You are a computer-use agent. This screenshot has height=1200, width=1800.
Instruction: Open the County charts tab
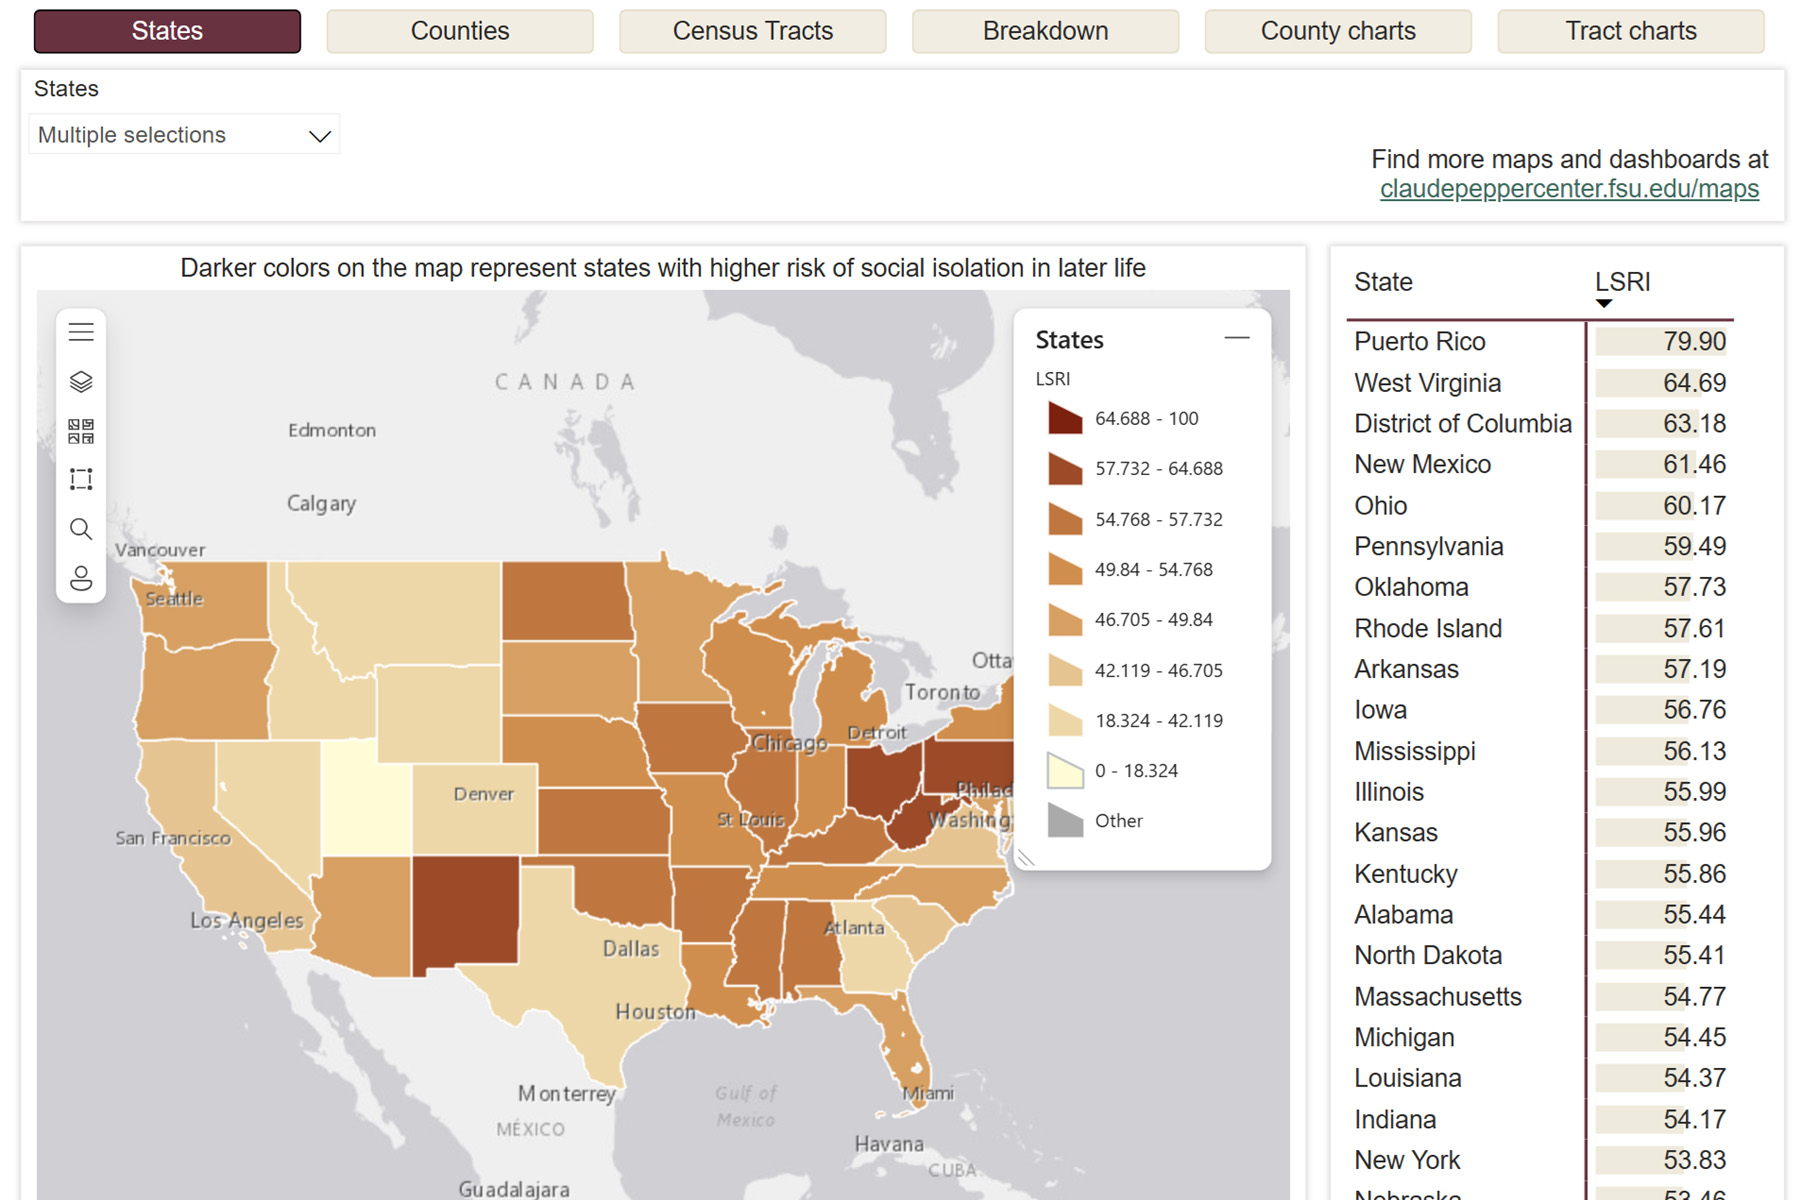click(x=1337, y=31)
